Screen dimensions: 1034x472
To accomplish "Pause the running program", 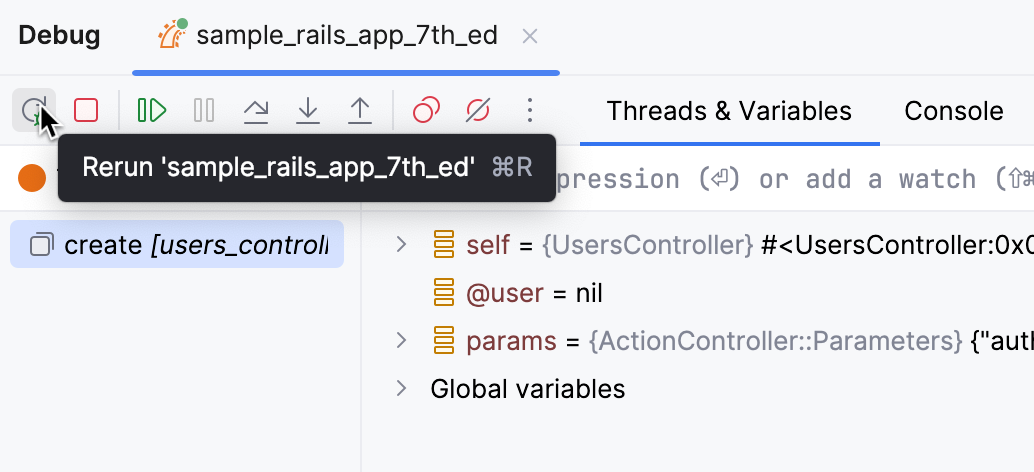I will tap(204, 110).
